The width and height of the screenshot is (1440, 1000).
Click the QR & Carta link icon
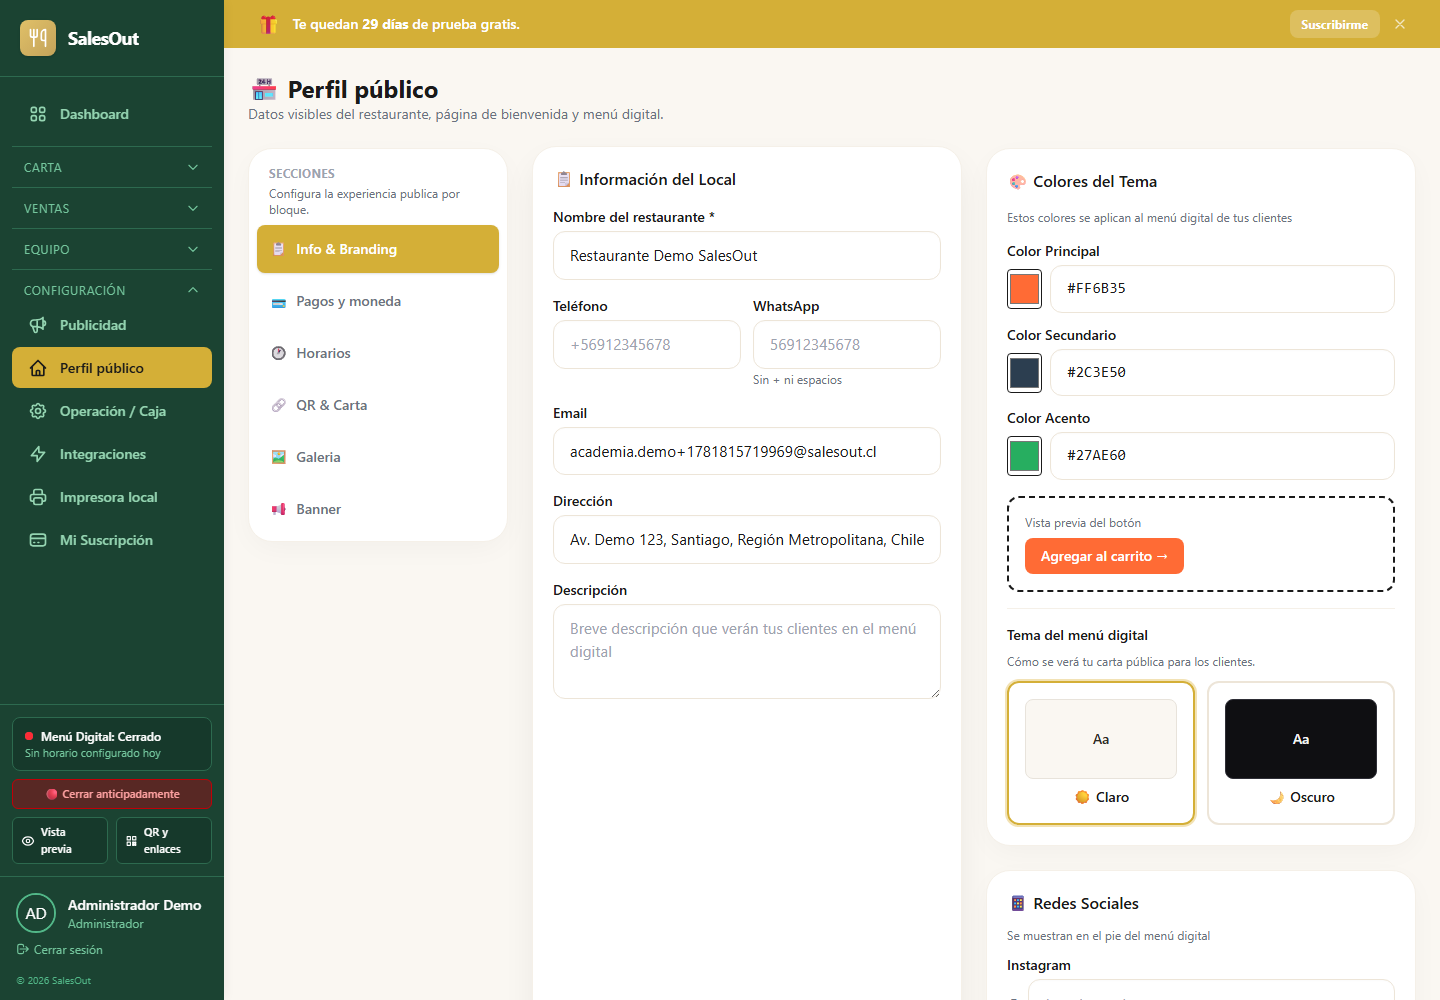pos(279,405)
